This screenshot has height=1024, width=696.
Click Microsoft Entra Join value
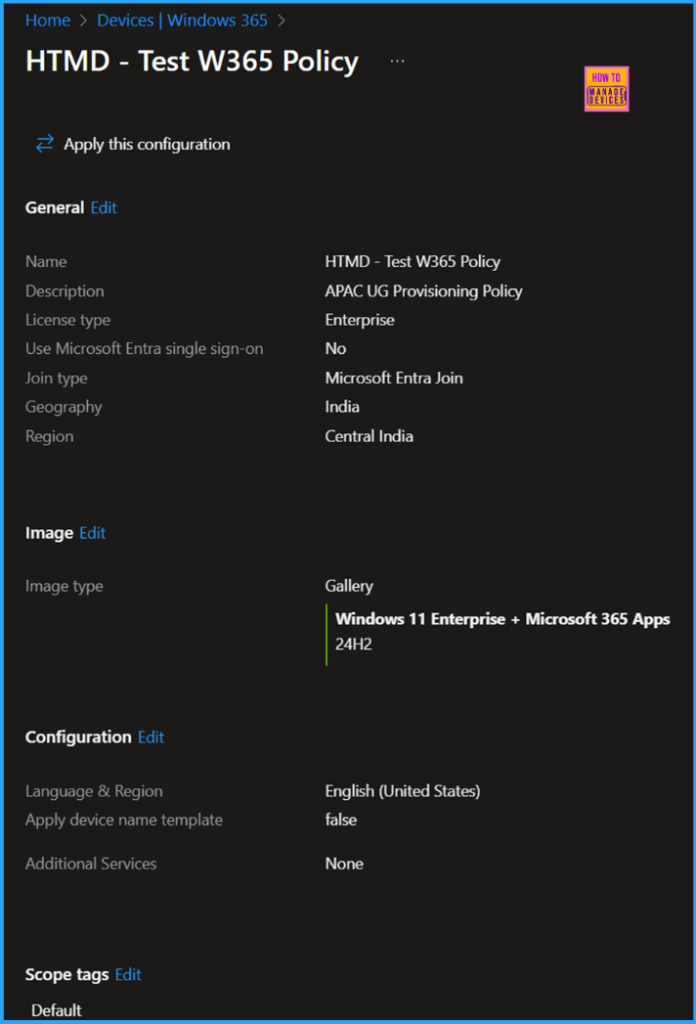tap(394, 378)
